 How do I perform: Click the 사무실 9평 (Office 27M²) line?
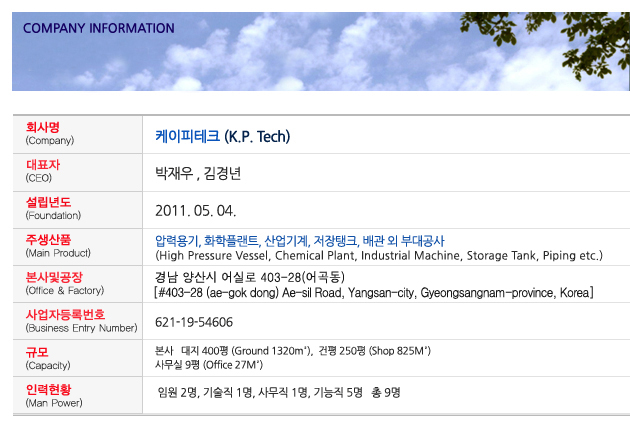(209, 365)
